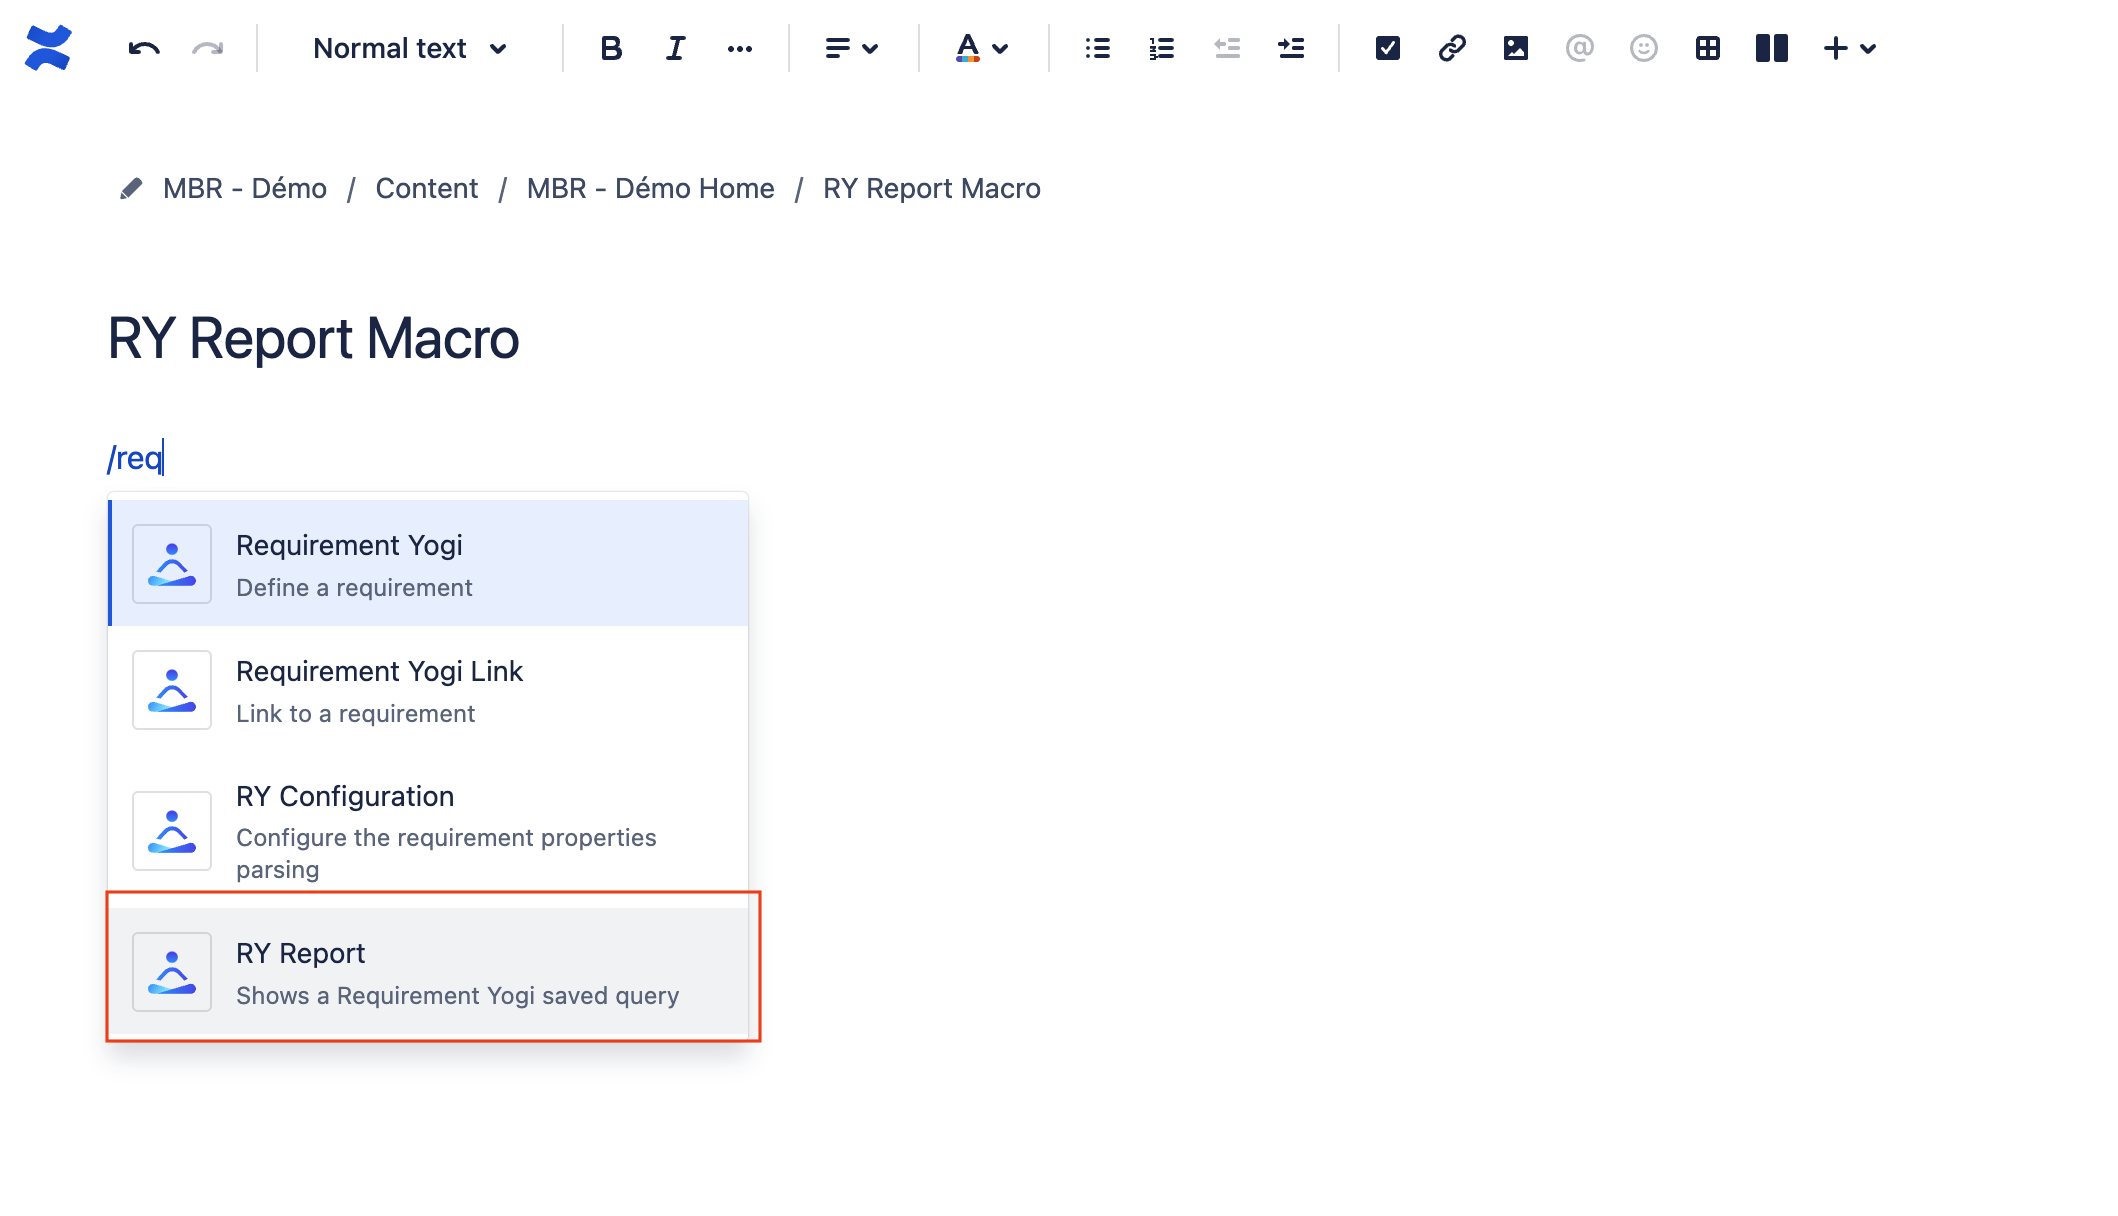Insert an action item checkbox
2118x1216 pixels.
tap(1387, 47)
